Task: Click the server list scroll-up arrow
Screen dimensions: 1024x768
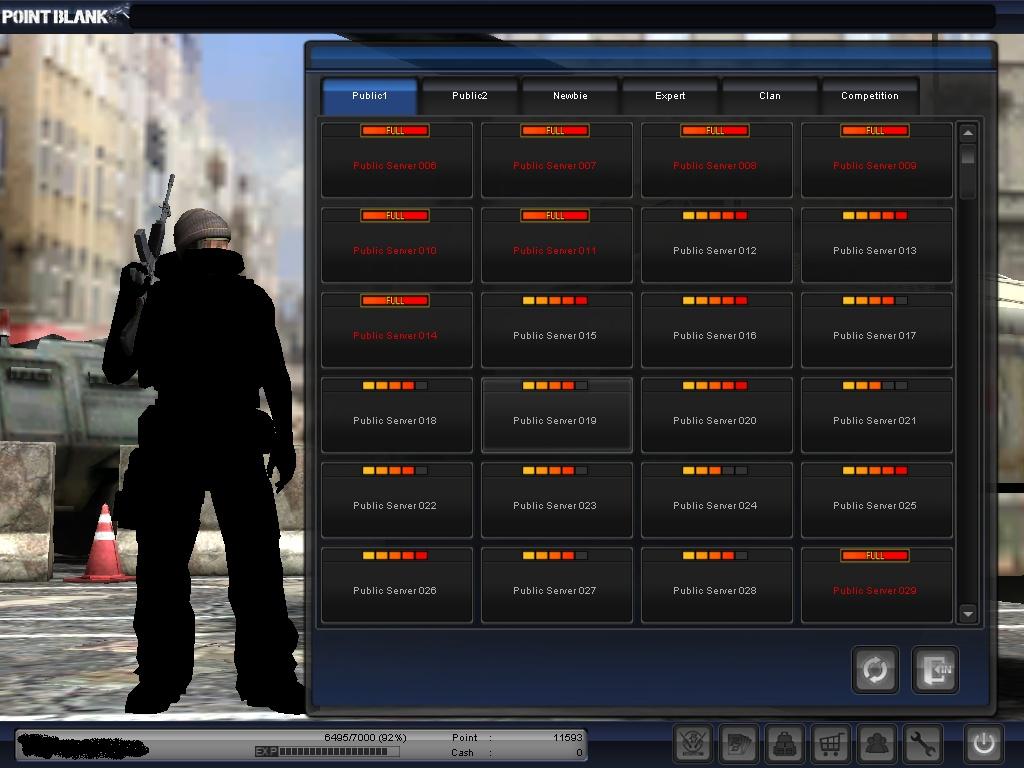Action: (x=968, y=133)
